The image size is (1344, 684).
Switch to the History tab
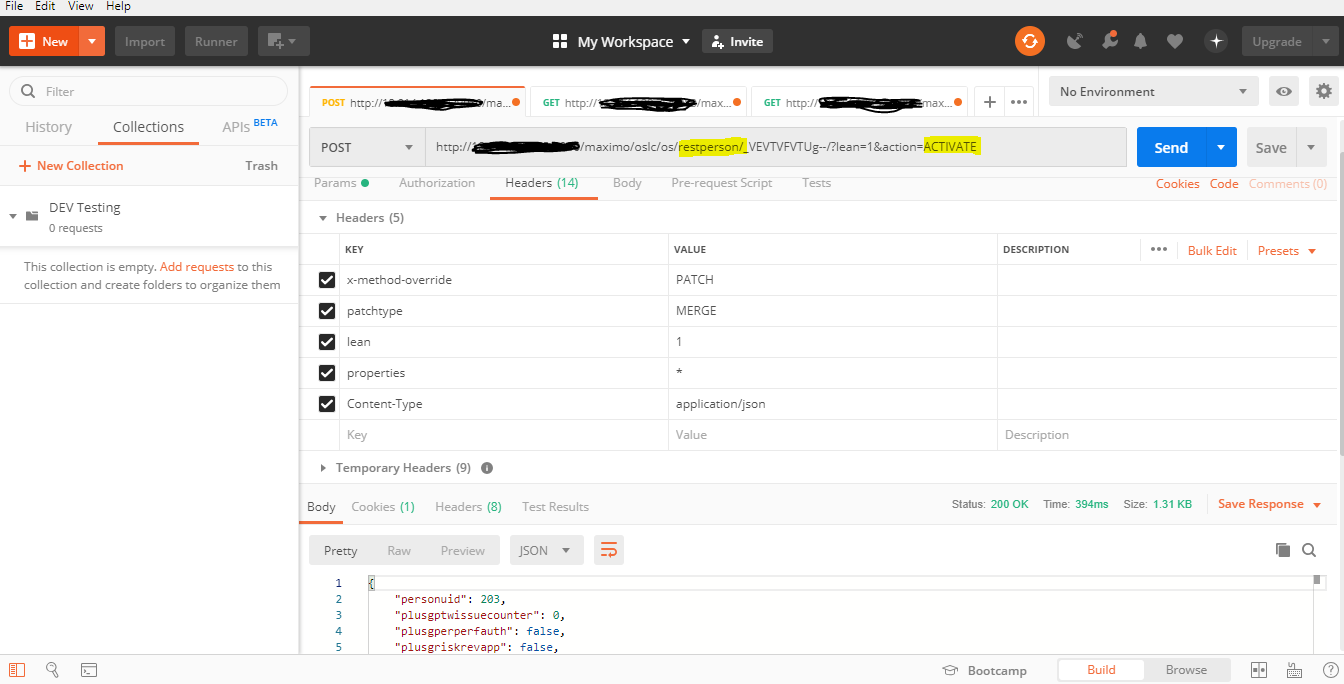pyautogui.click(x=48, y=127)
